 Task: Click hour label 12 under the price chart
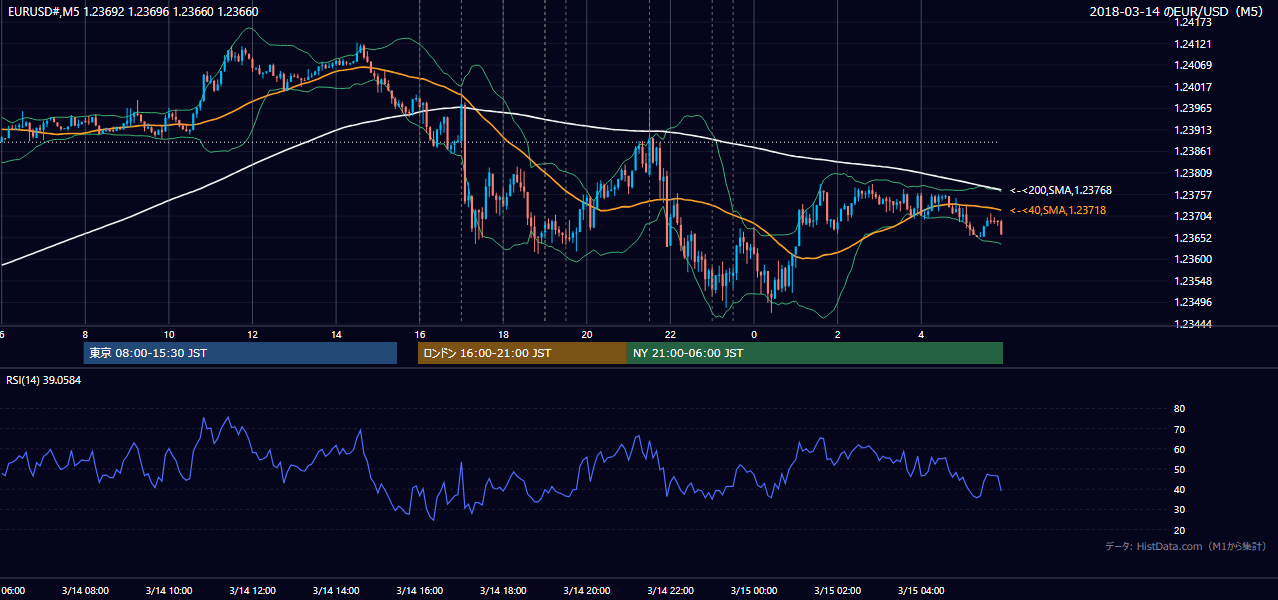point(252,334)
